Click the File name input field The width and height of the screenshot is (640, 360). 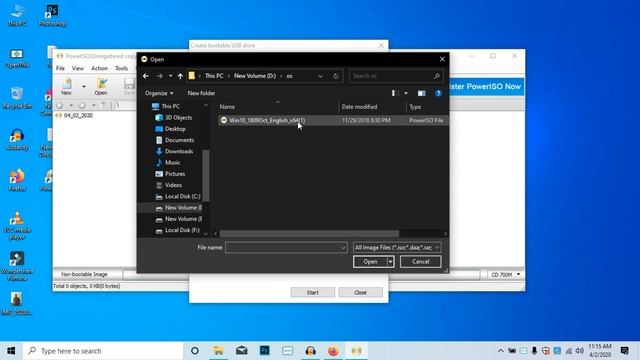[x=282, y=247]
